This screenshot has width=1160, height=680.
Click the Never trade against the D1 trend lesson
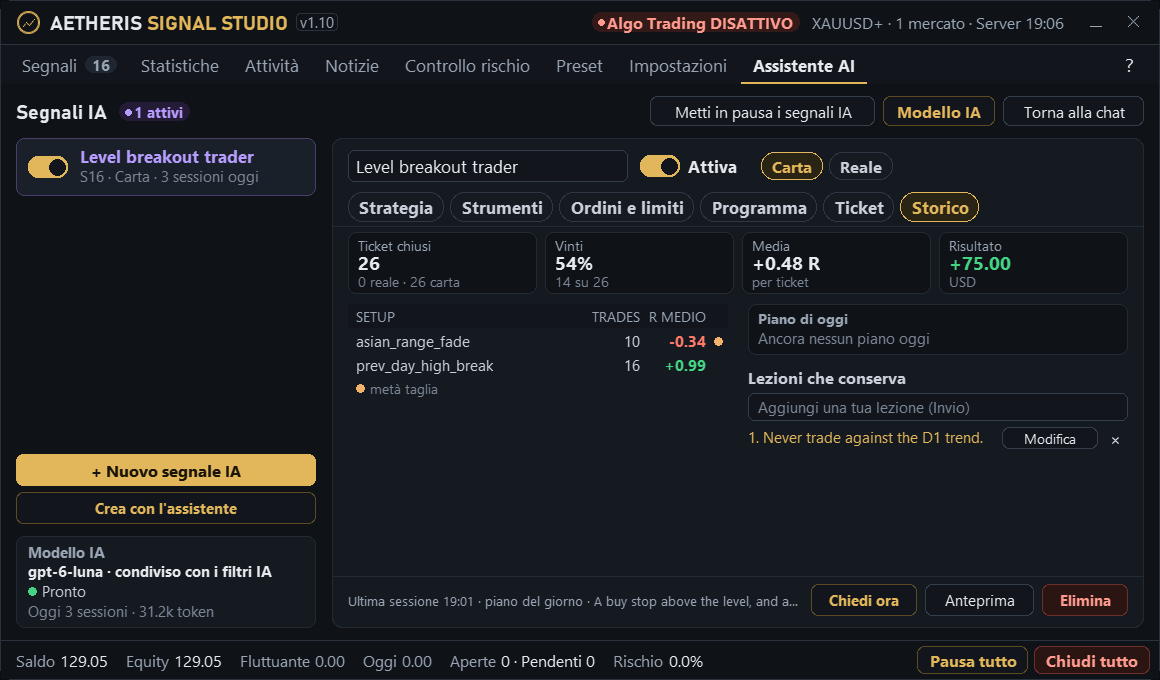click(866, 438)
